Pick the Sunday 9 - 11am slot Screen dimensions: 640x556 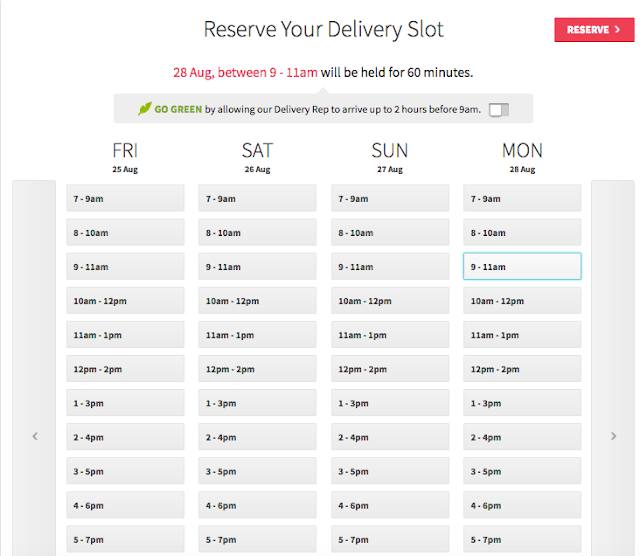[390, 267]
